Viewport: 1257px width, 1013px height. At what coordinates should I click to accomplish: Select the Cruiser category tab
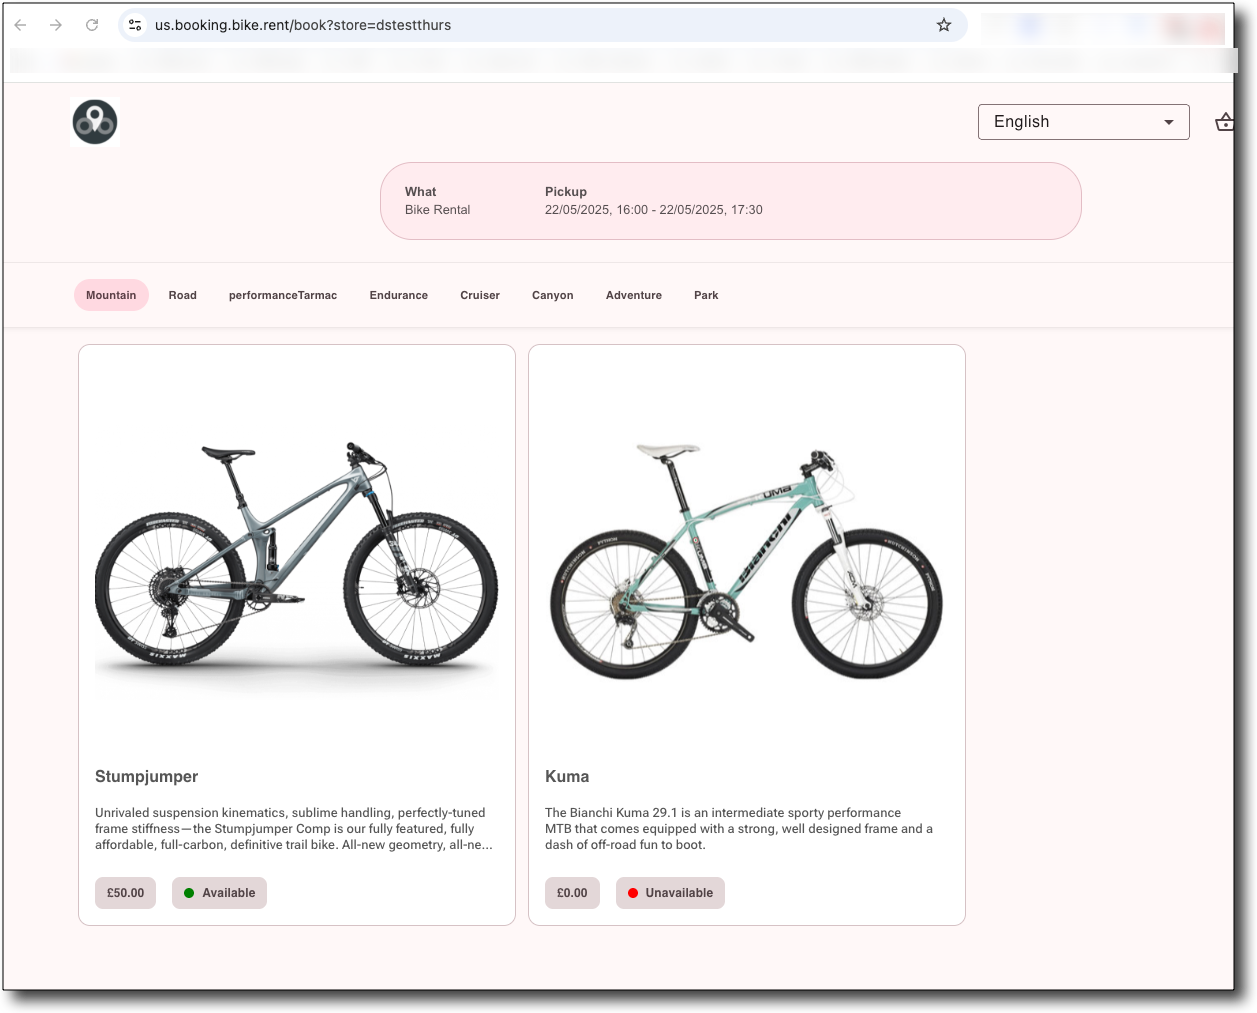(x=480, y=295)
